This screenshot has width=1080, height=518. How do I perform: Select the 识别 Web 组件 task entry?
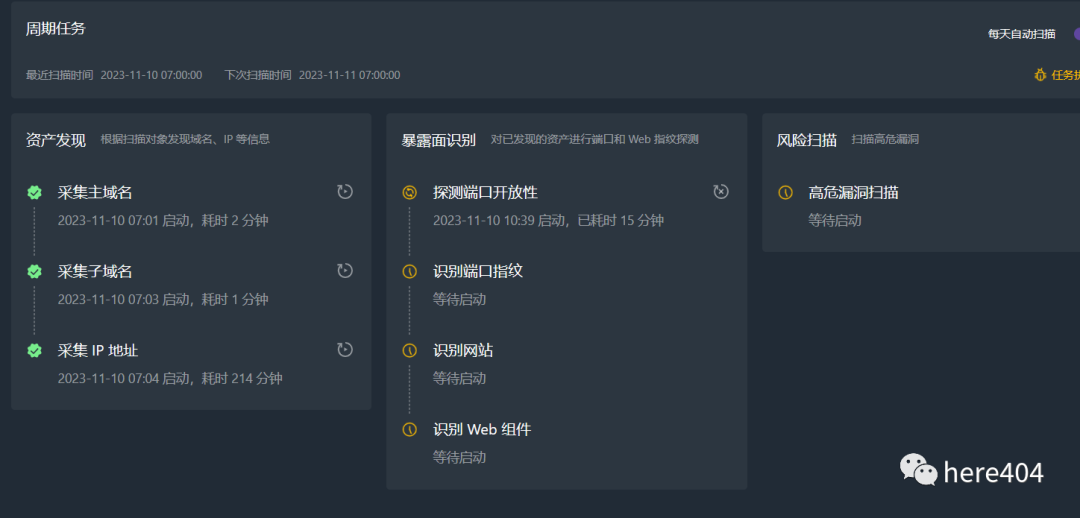coord(481,429)
